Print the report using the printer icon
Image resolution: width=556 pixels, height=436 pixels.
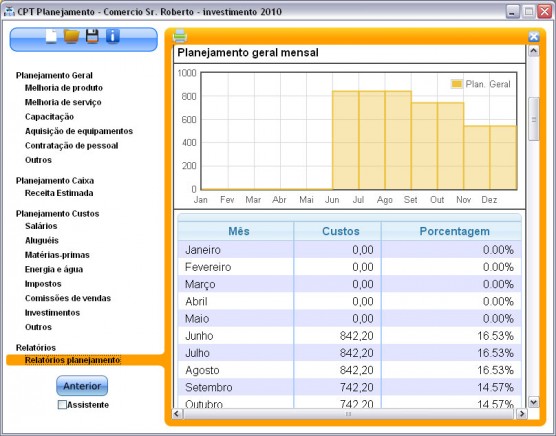(180, 36)
